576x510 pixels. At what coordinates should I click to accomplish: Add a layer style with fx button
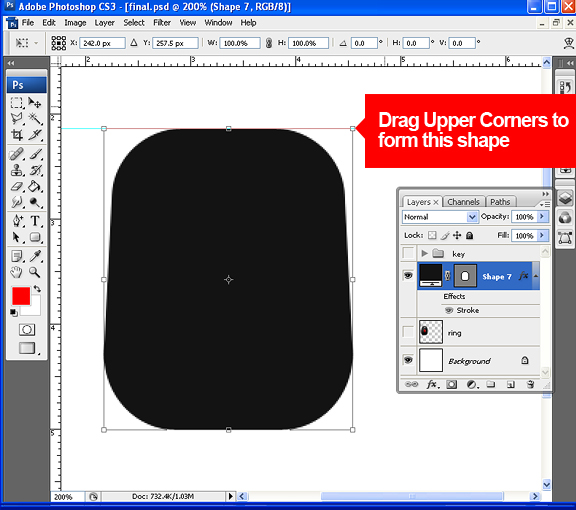432,384
